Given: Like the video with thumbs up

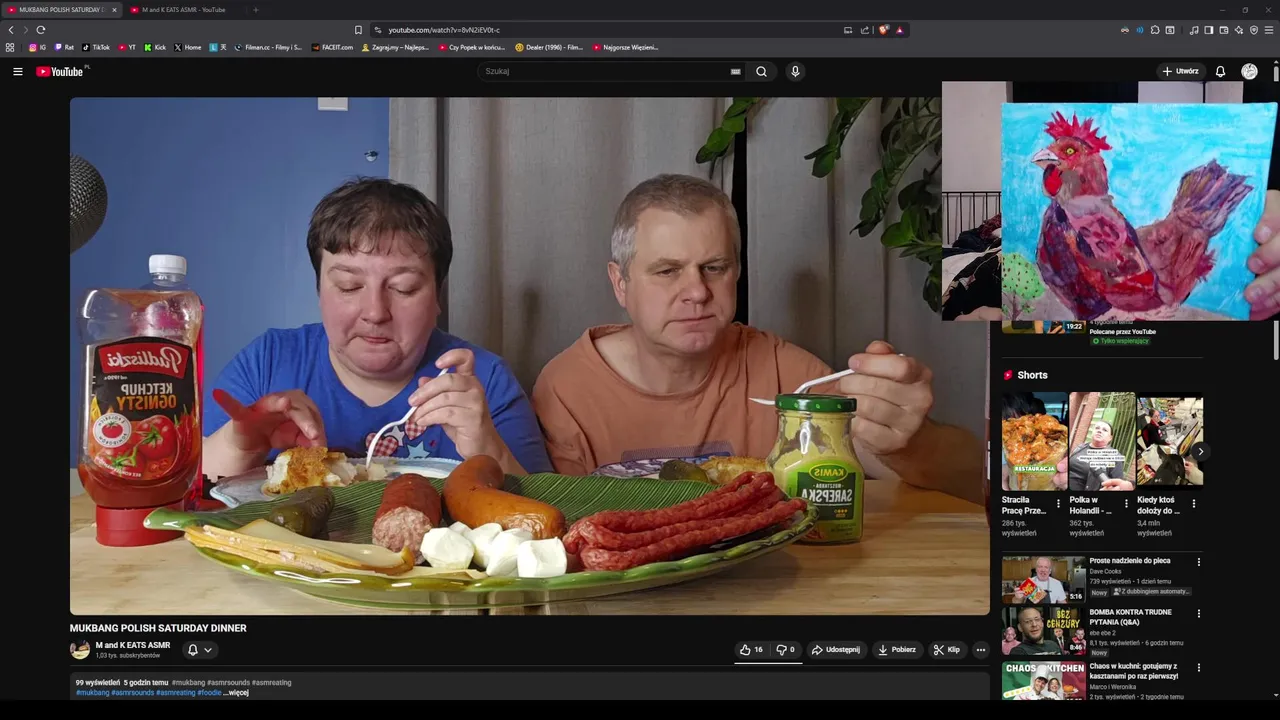Looking at the screenshot, I should tap(751, 650).
